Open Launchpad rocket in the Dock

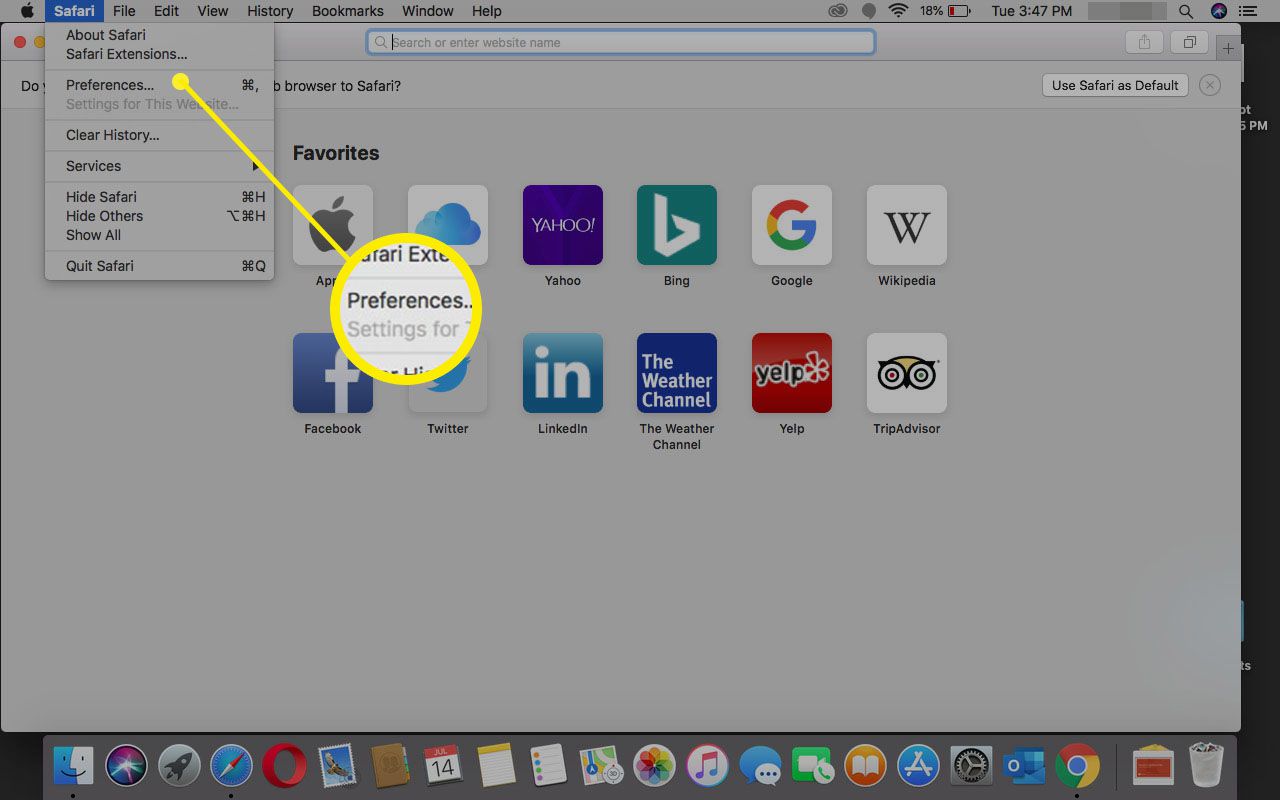pos(179,766)
